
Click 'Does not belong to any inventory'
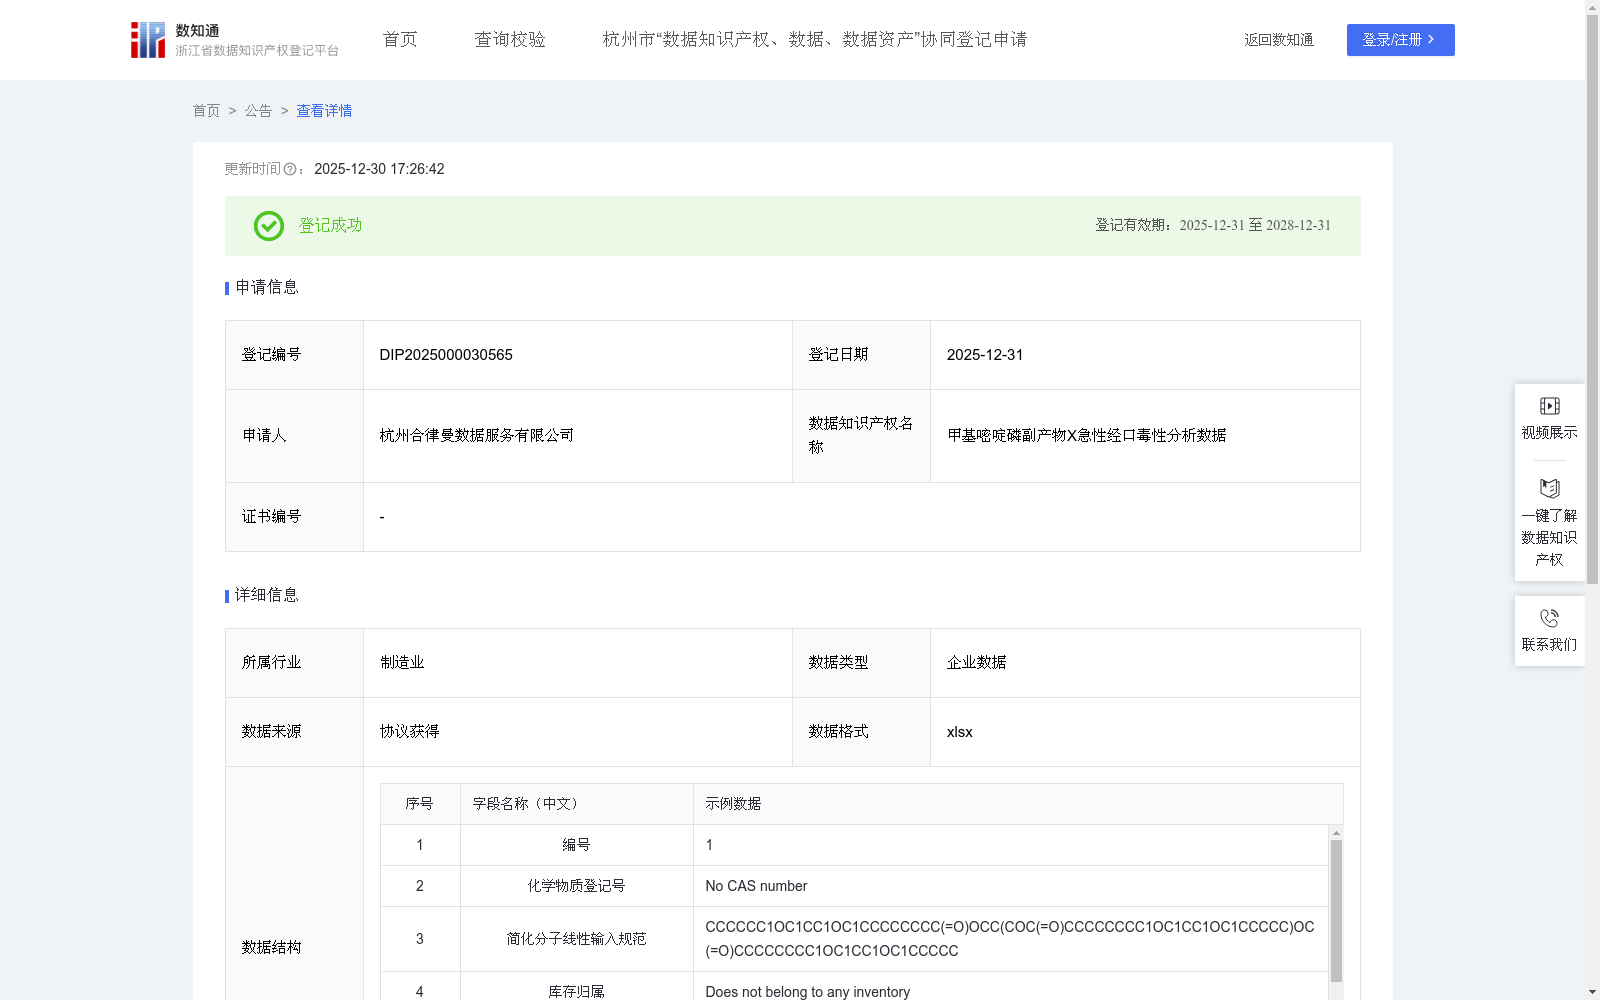[x=808, y=992]
